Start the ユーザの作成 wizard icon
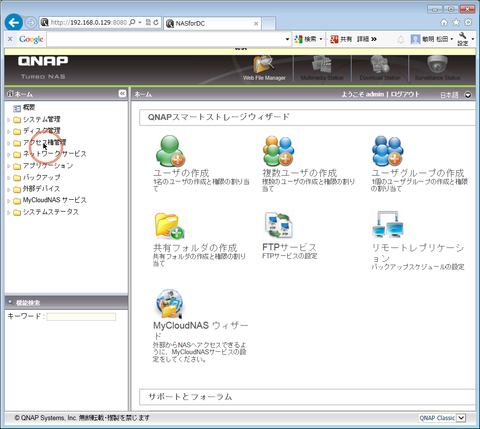This screenshot has height=429, width=480. [x=170, y=151]
